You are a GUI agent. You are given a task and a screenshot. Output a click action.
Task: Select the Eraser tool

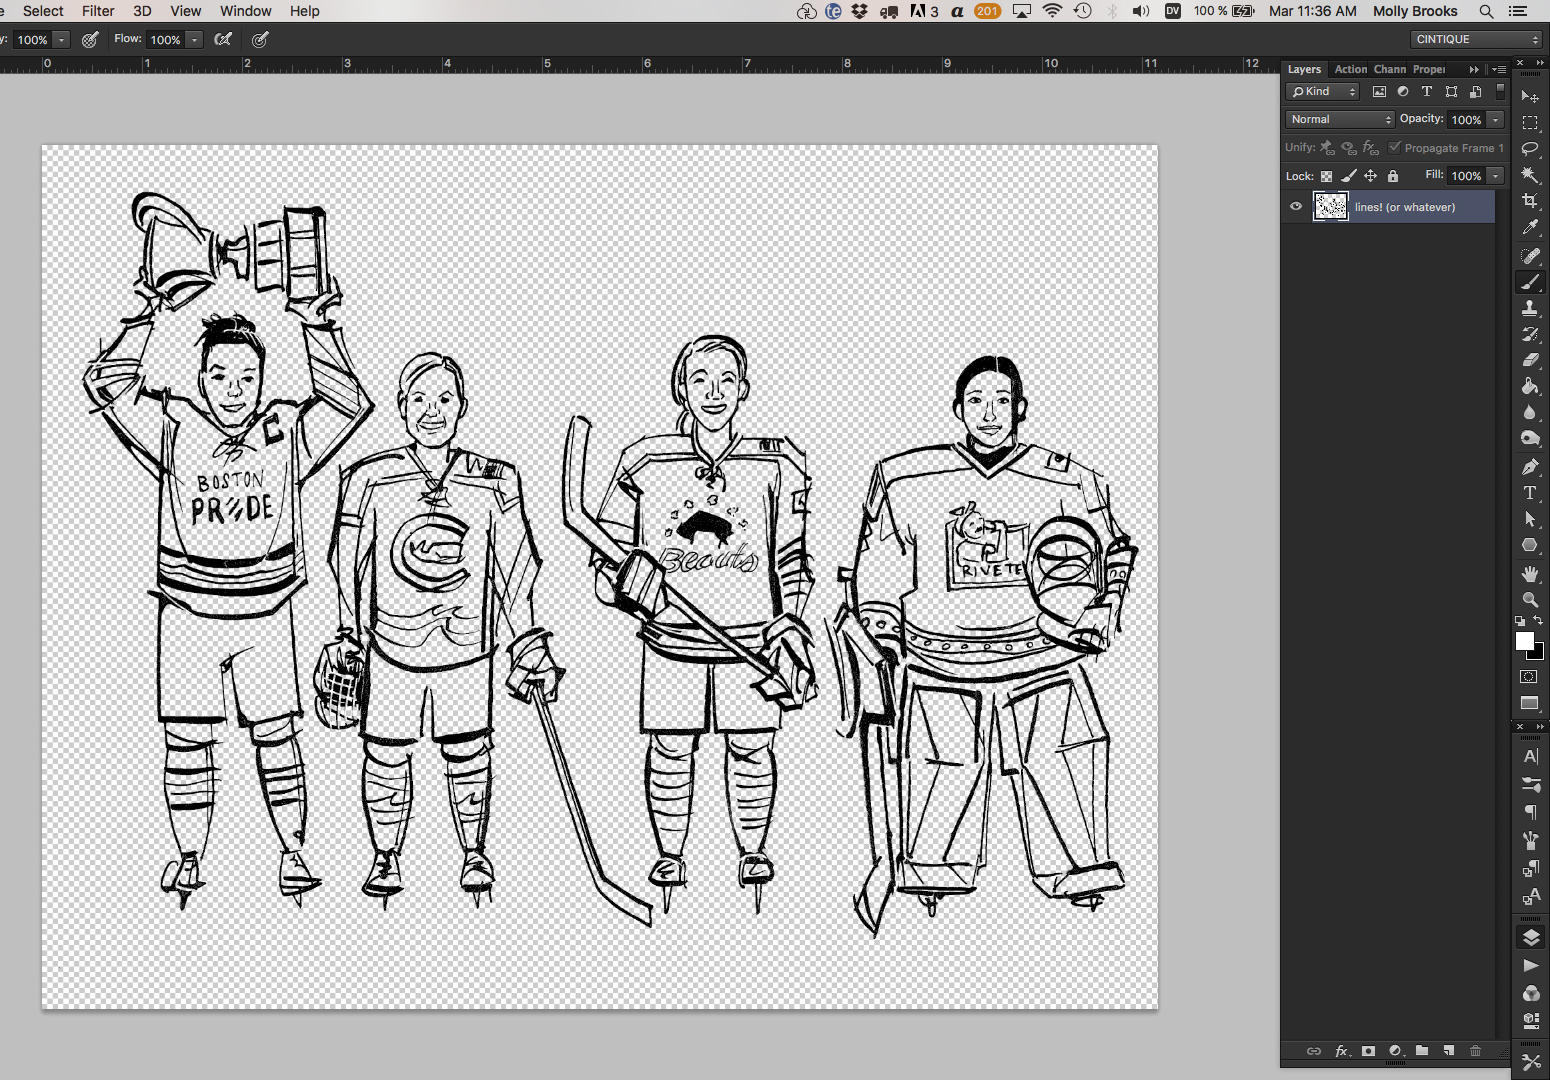click(x=1530, y=360)
